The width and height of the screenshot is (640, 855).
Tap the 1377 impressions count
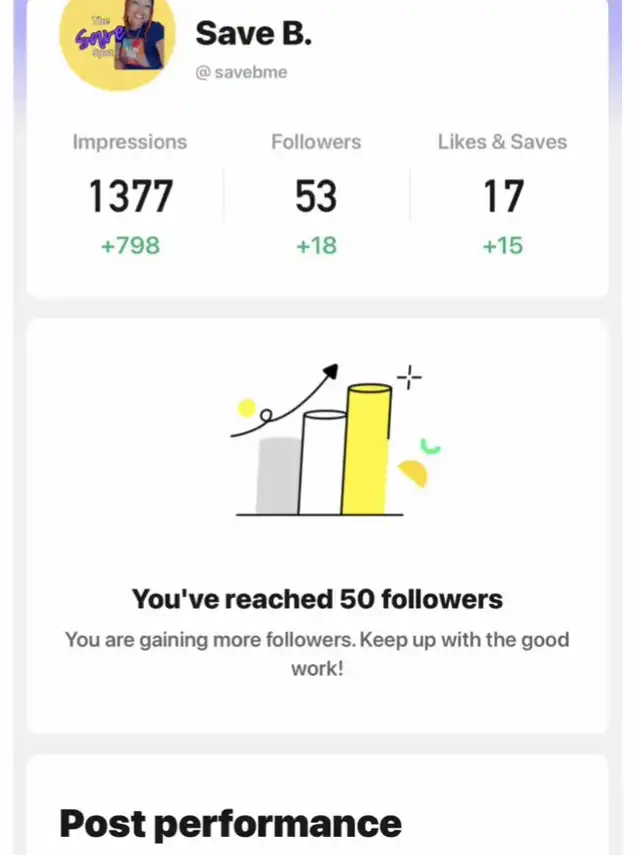130,196
